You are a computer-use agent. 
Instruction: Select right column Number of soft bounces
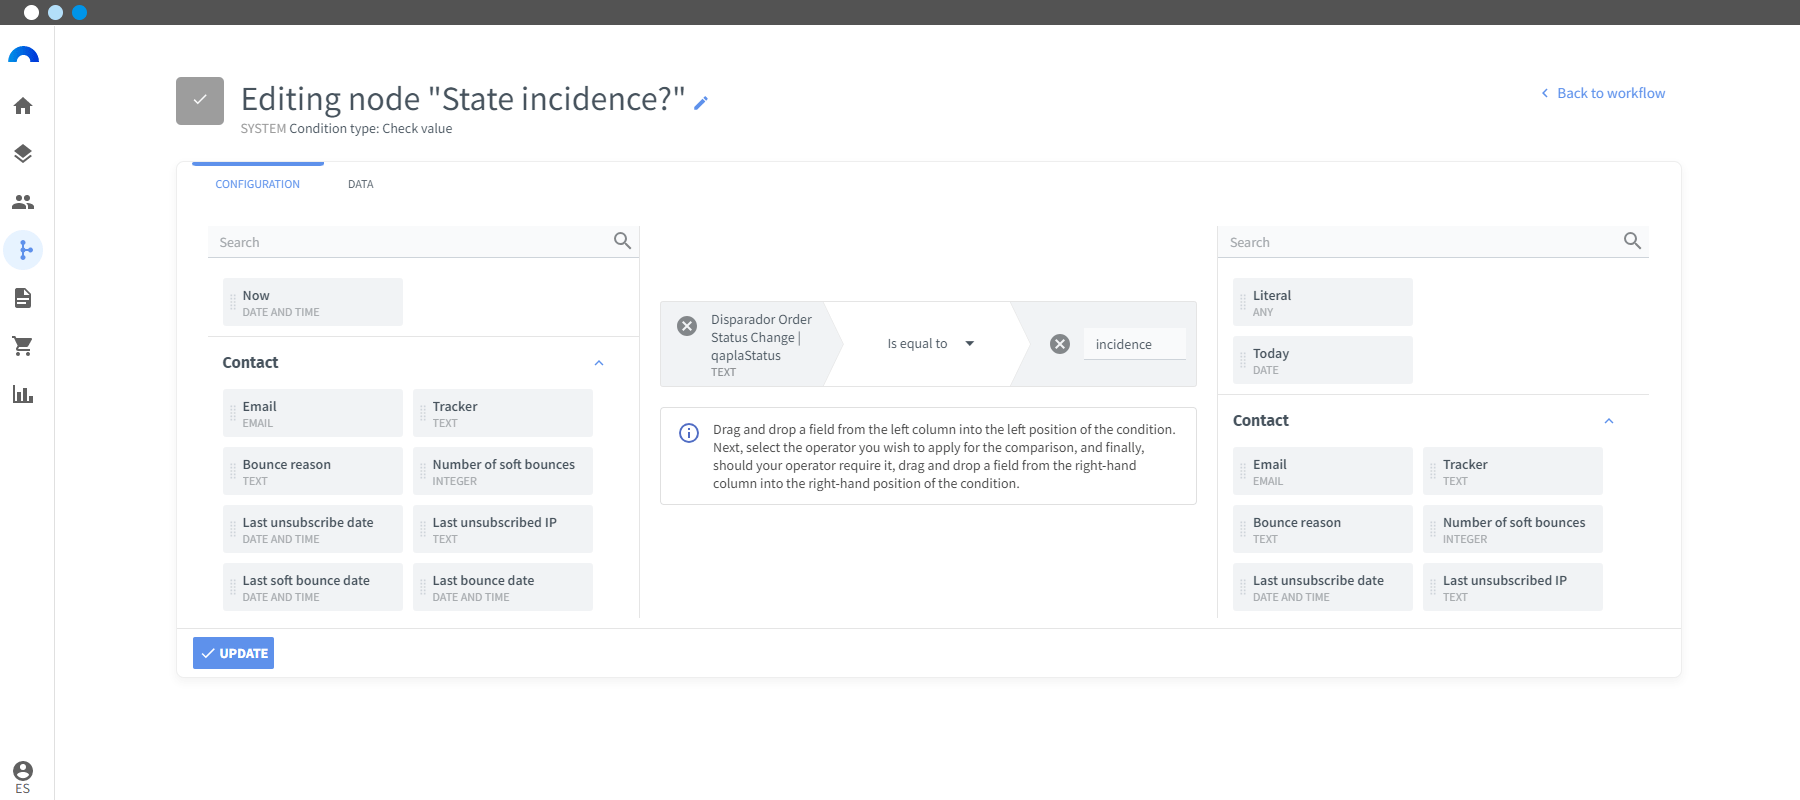click(1513, 529)
